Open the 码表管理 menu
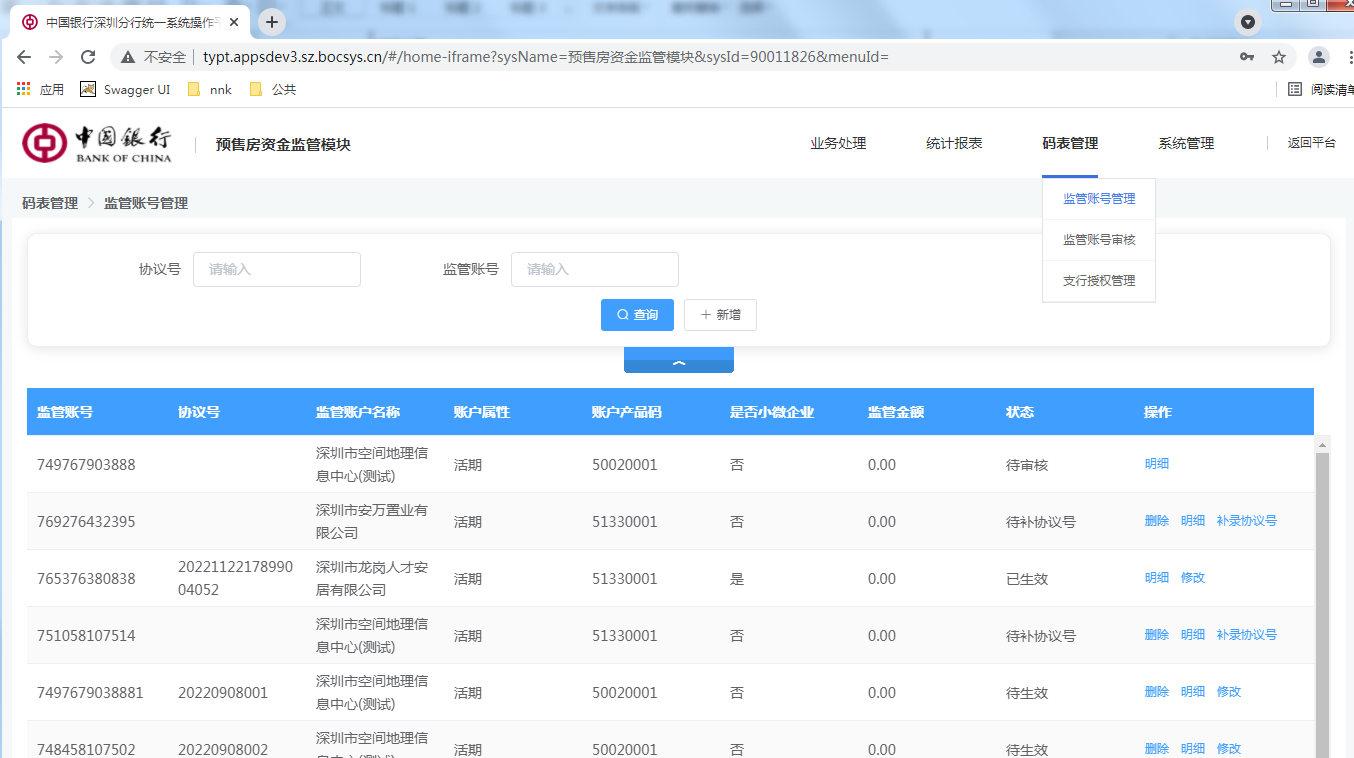 (x=1070, y=144)
